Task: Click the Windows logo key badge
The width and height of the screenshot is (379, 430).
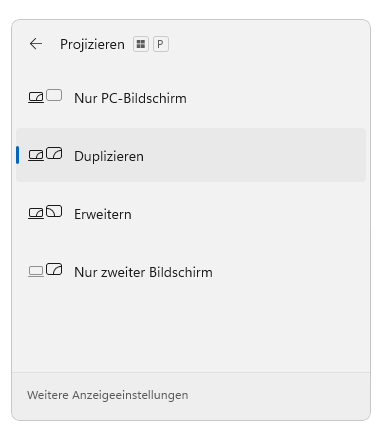Action: pos(141,44)
